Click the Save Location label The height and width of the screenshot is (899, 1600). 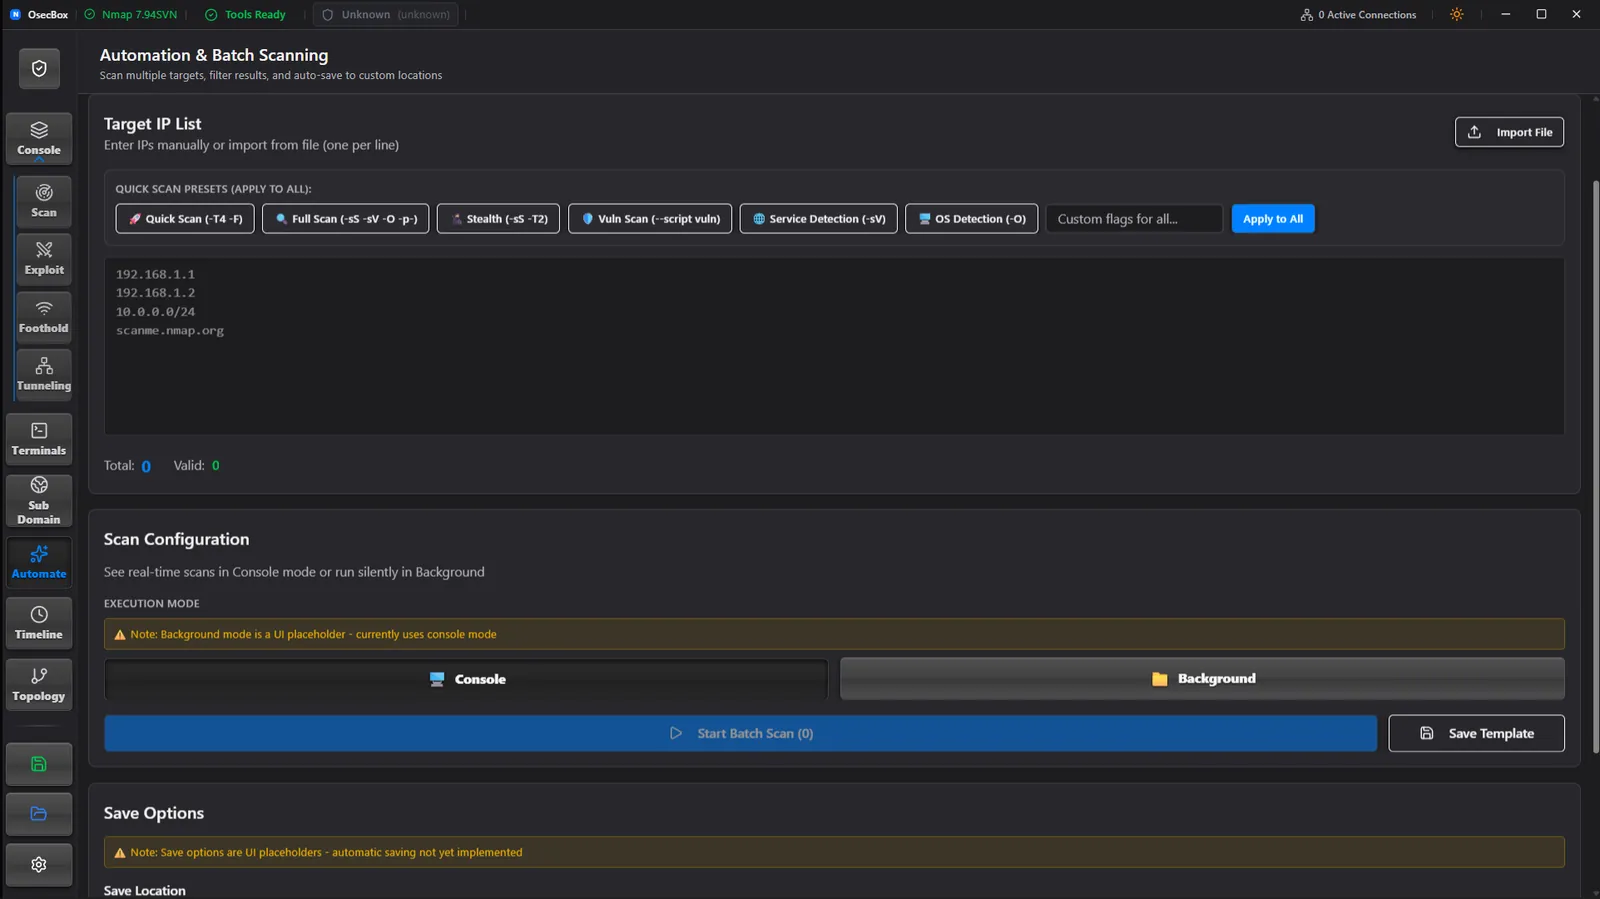coord(145,890)
